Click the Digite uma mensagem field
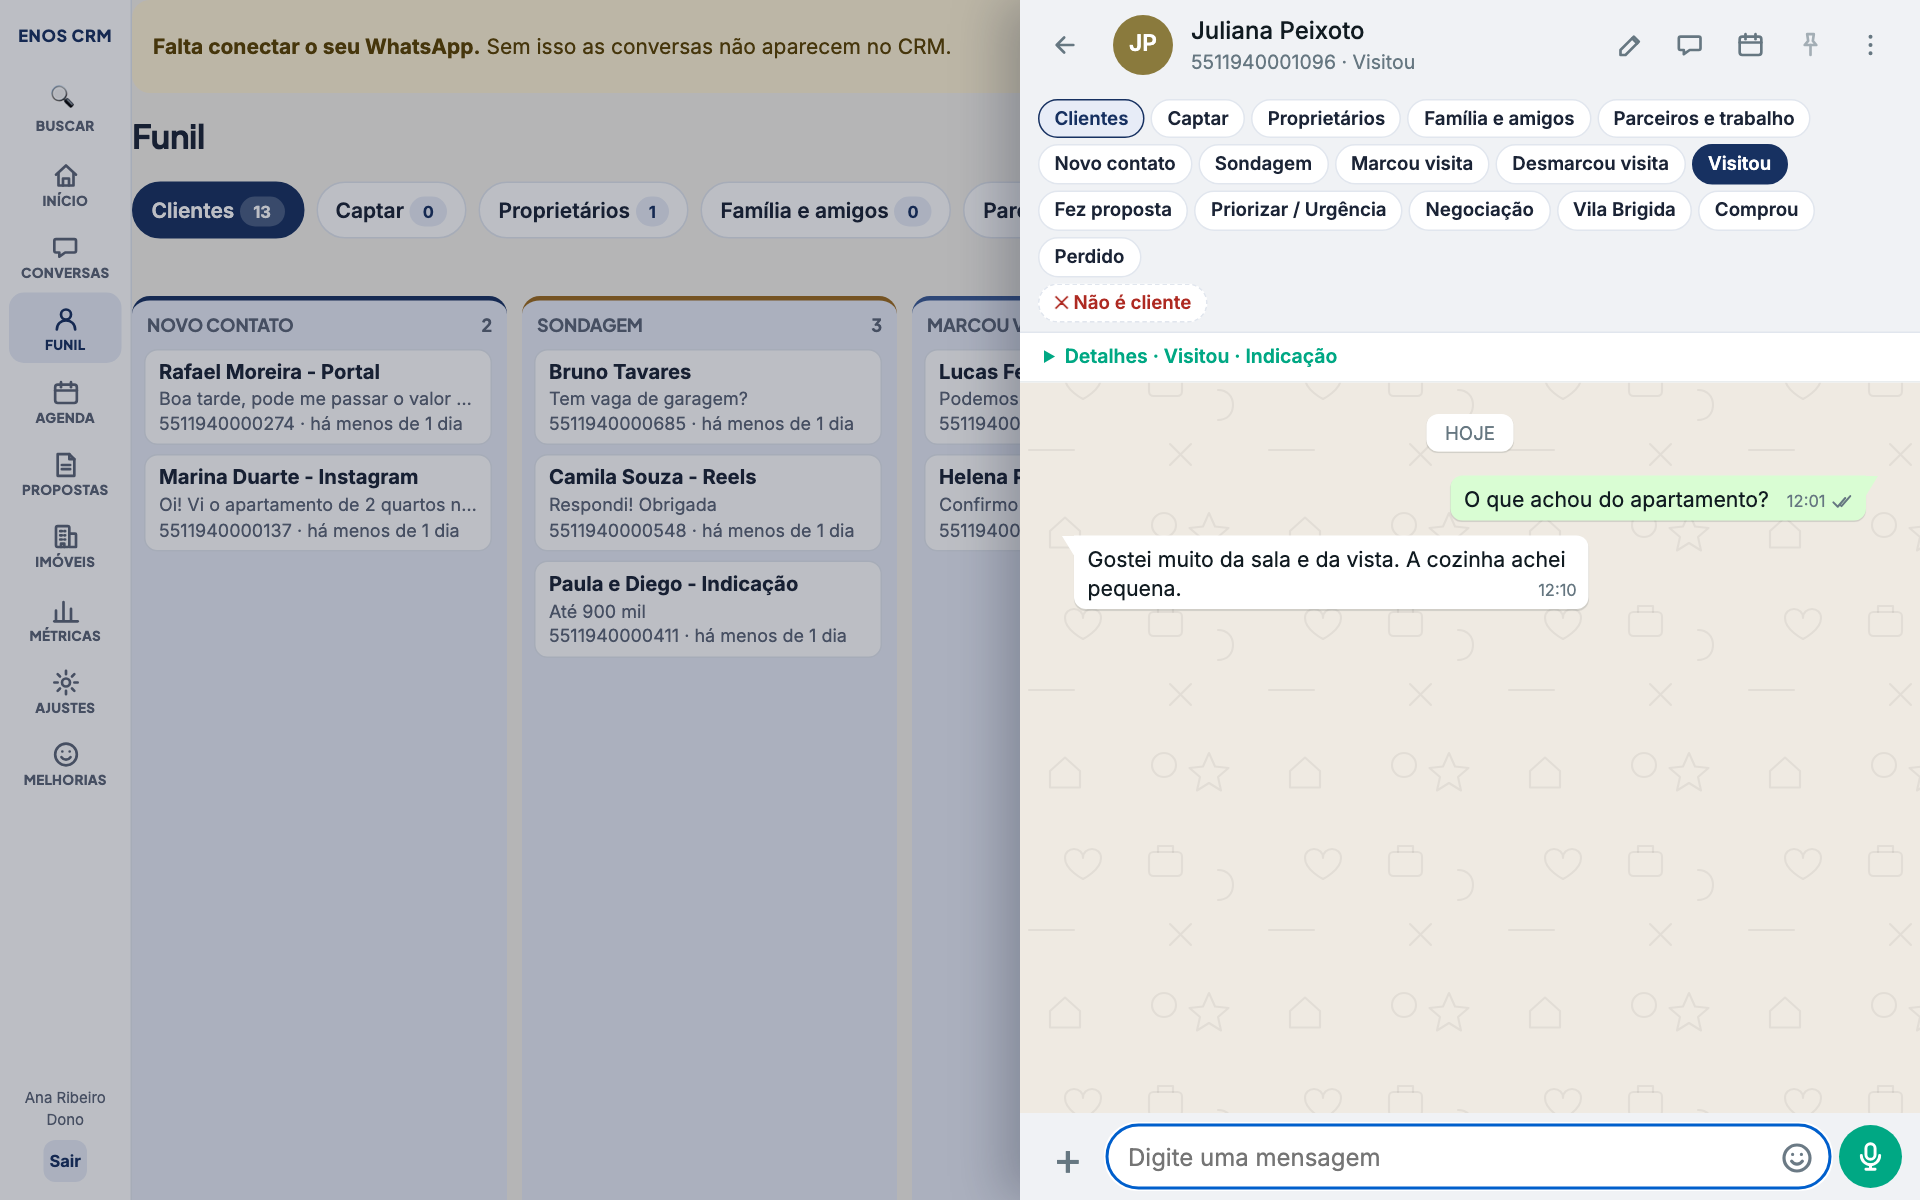Screen dimensions: 1920x1200 coord(1468,1157)
